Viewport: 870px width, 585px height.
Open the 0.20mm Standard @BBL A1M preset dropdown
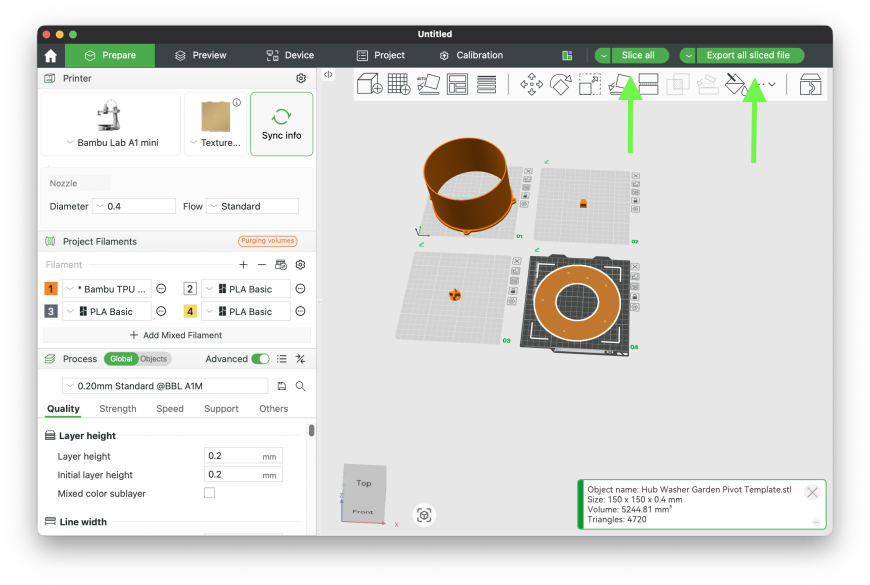(165, 386)
